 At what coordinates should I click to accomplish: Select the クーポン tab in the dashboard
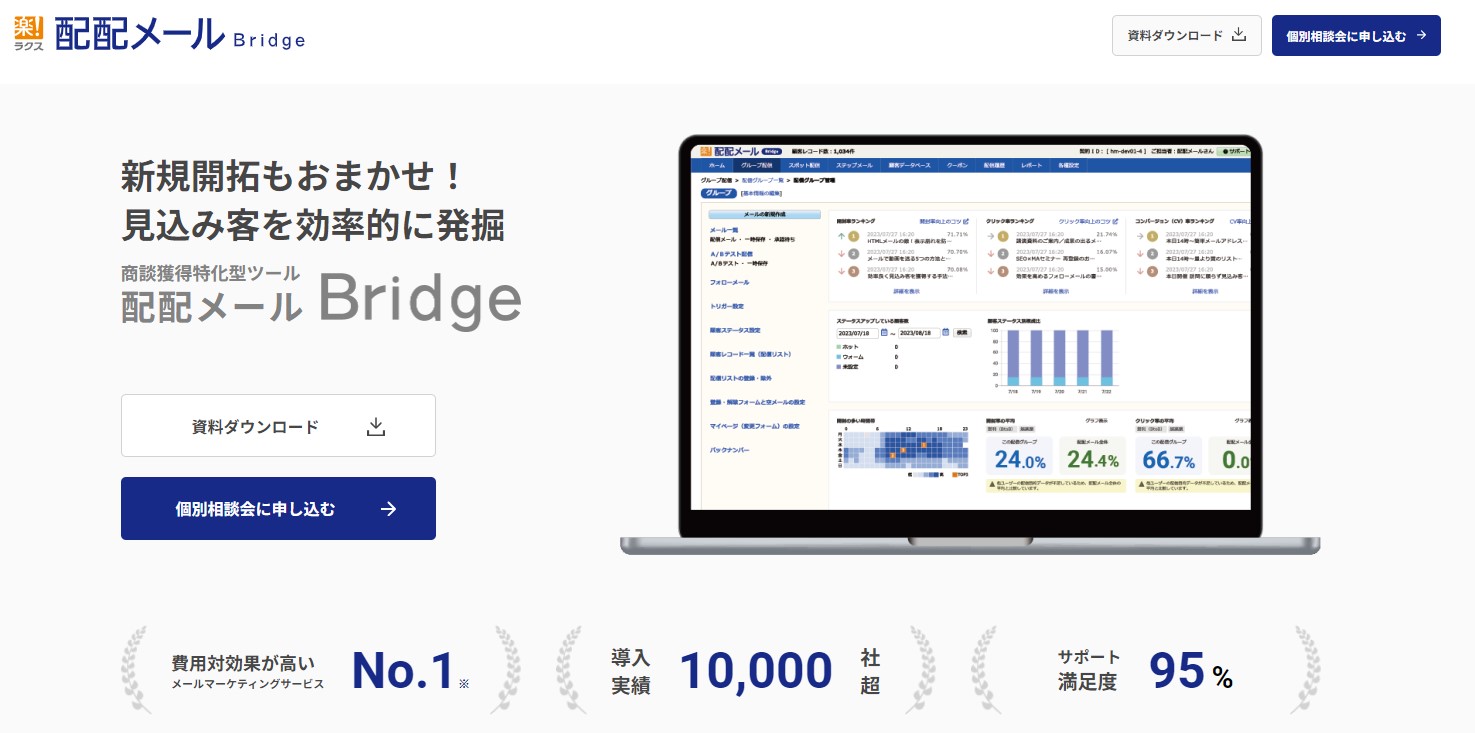[x=957, y=165]
